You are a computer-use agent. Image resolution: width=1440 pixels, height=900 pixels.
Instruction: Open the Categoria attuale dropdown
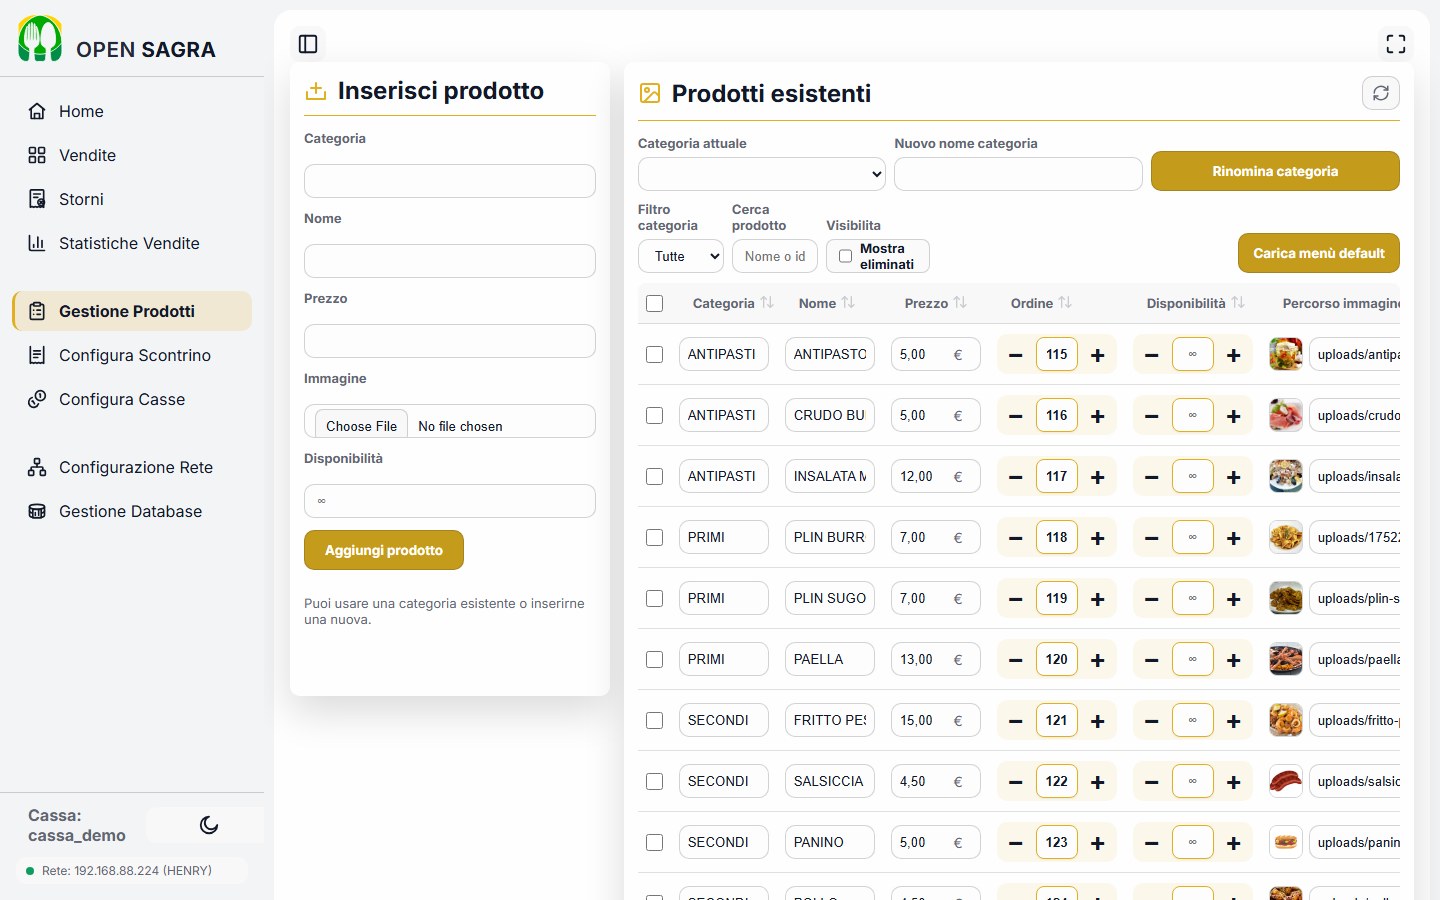[x=762, y=174]
